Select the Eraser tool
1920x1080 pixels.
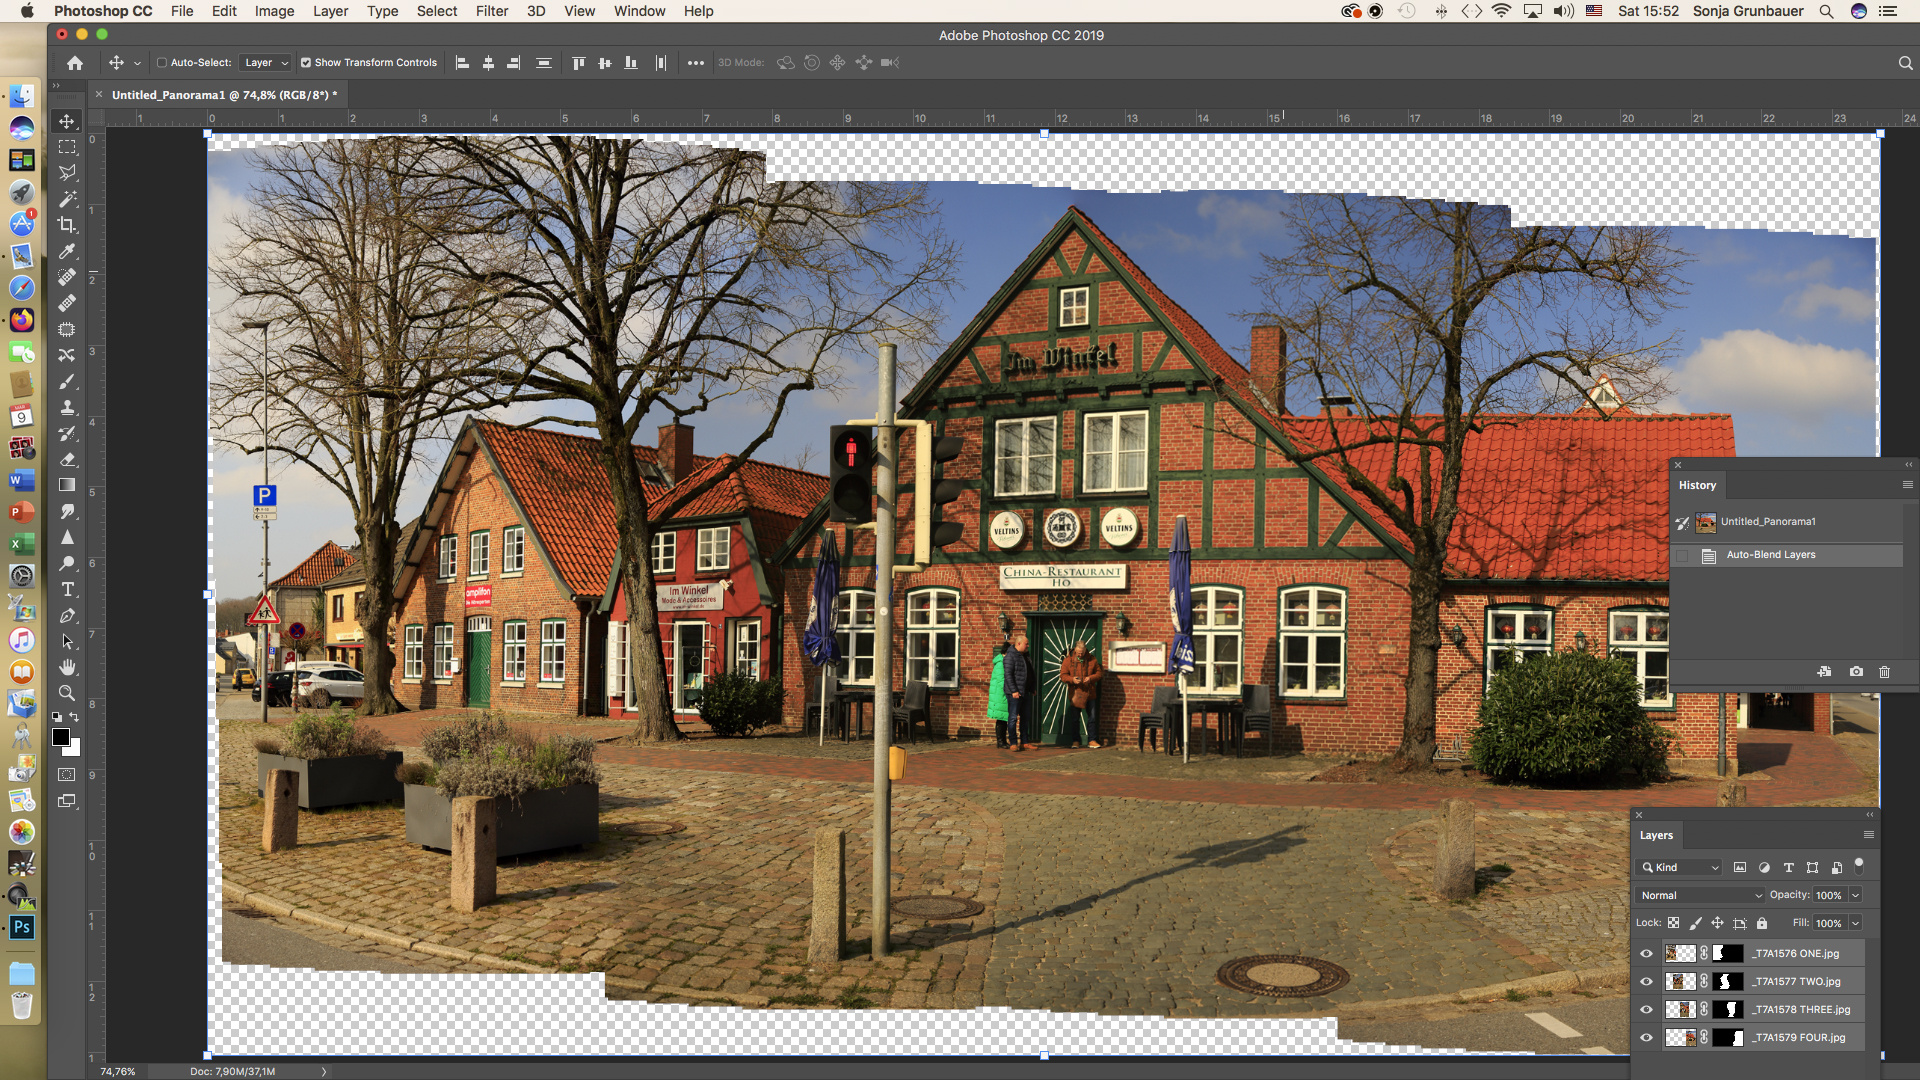67,459
